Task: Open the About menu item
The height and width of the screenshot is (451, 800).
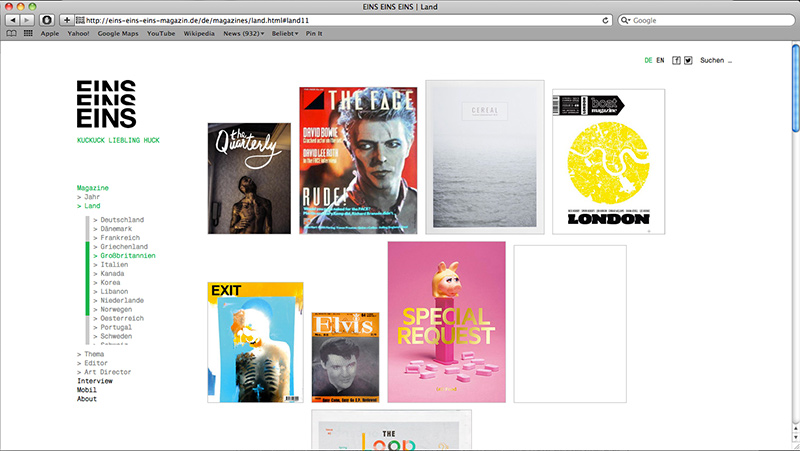Action: [87, 399]
